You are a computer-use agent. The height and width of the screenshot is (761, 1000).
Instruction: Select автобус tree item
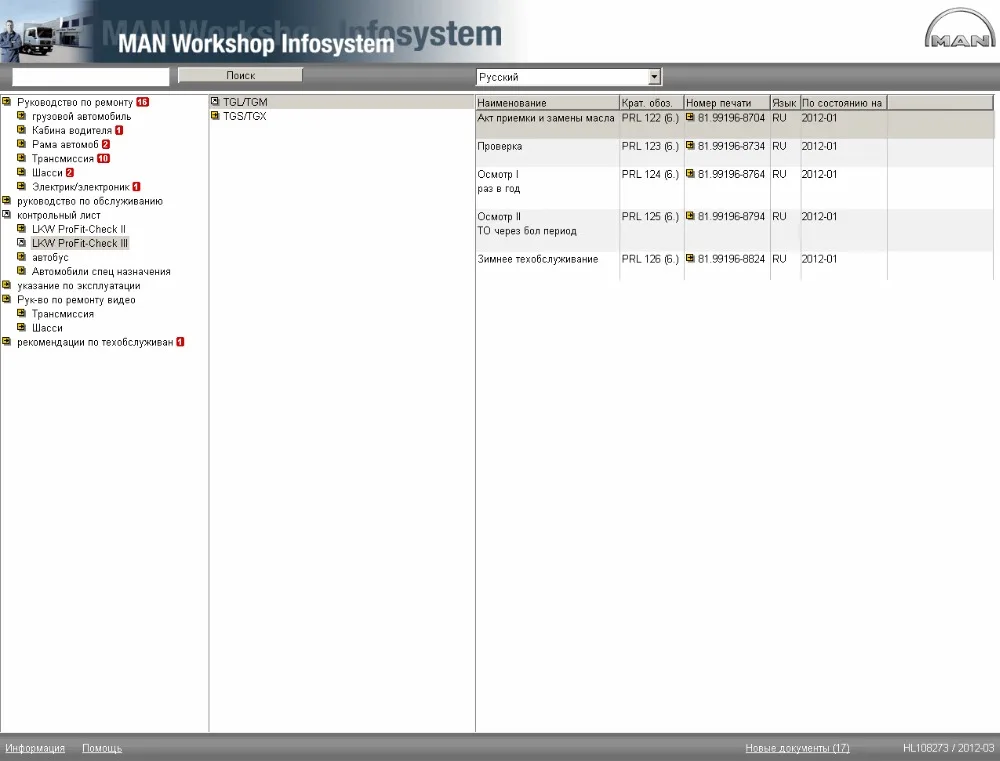click(x=50, y=257)
